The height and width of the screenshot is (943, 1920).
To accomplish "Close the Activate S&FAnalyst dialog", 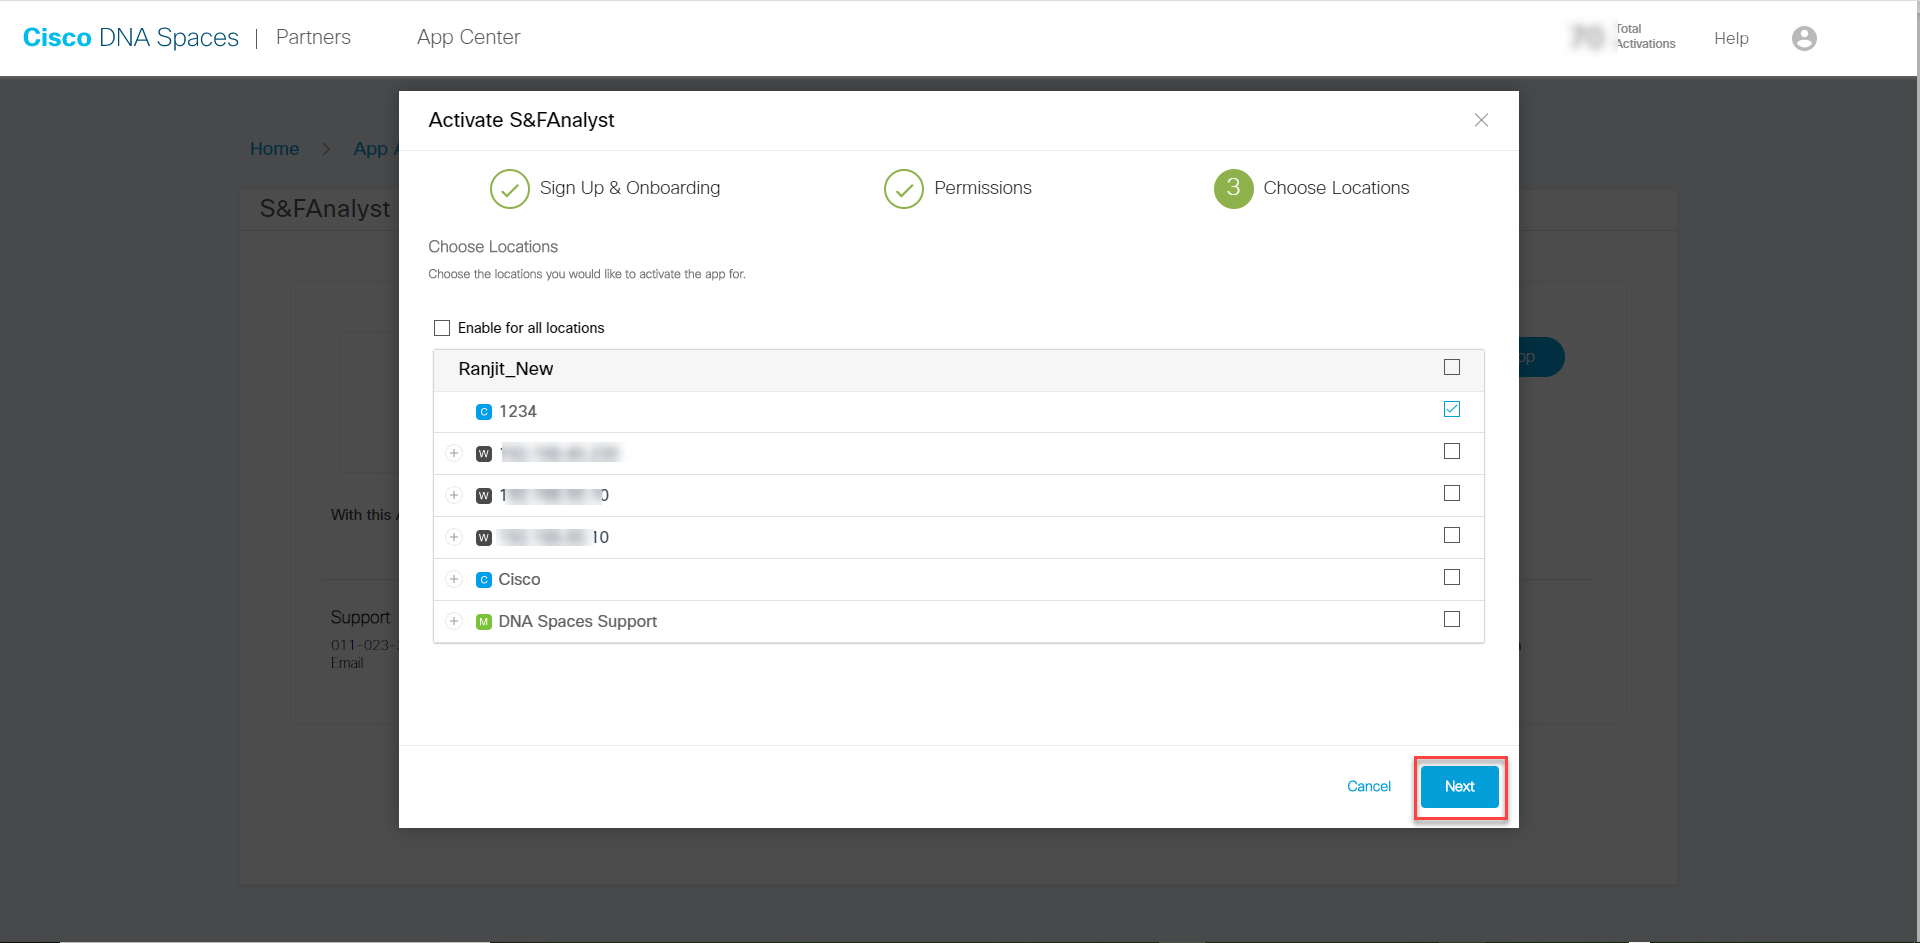I will [x=1481, y=120].
